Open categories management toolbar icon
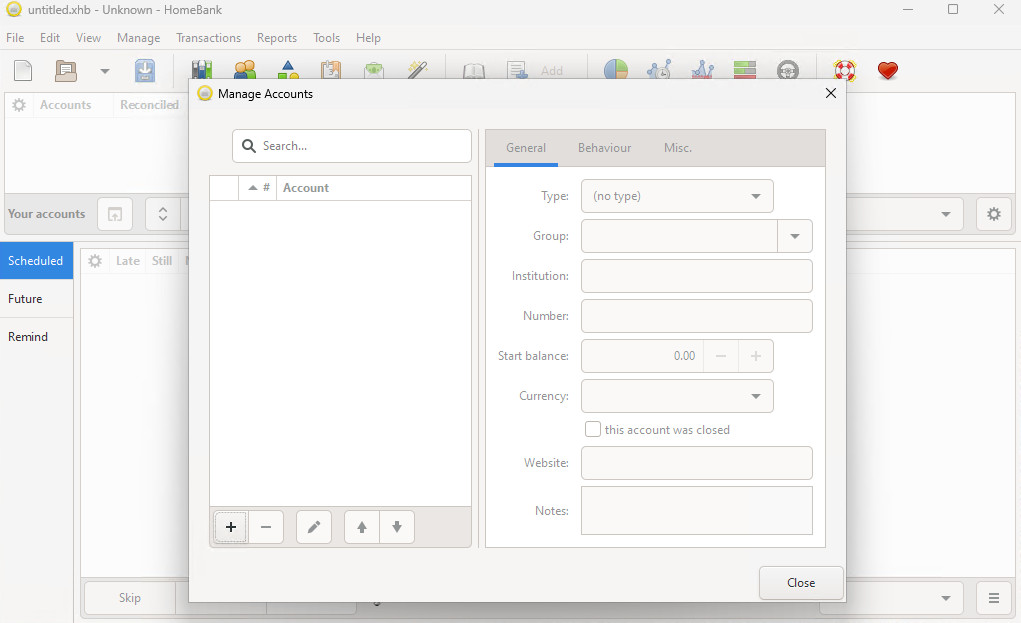 (x=288, y=70)
